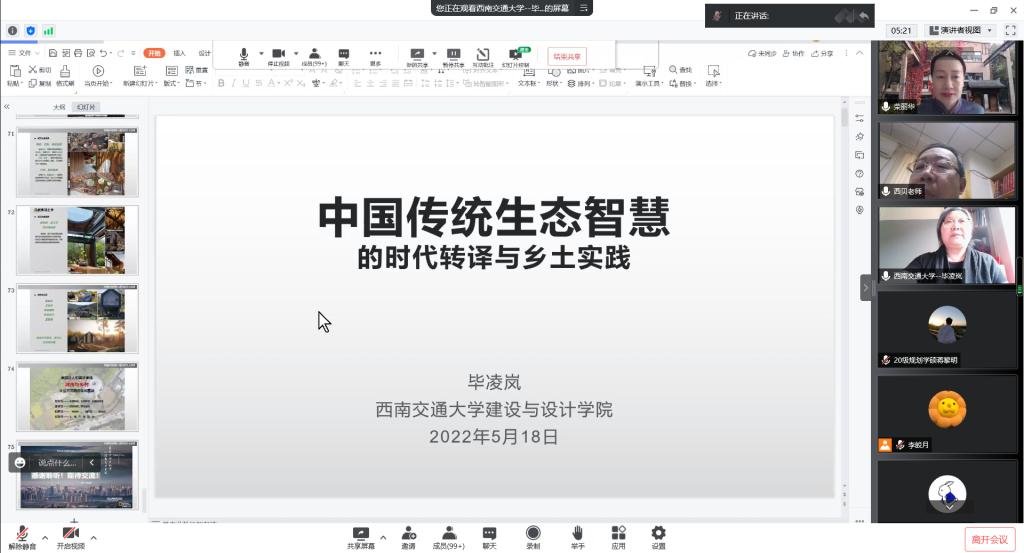Switch to the 大纲 outline tab

[x=59, y=107]
